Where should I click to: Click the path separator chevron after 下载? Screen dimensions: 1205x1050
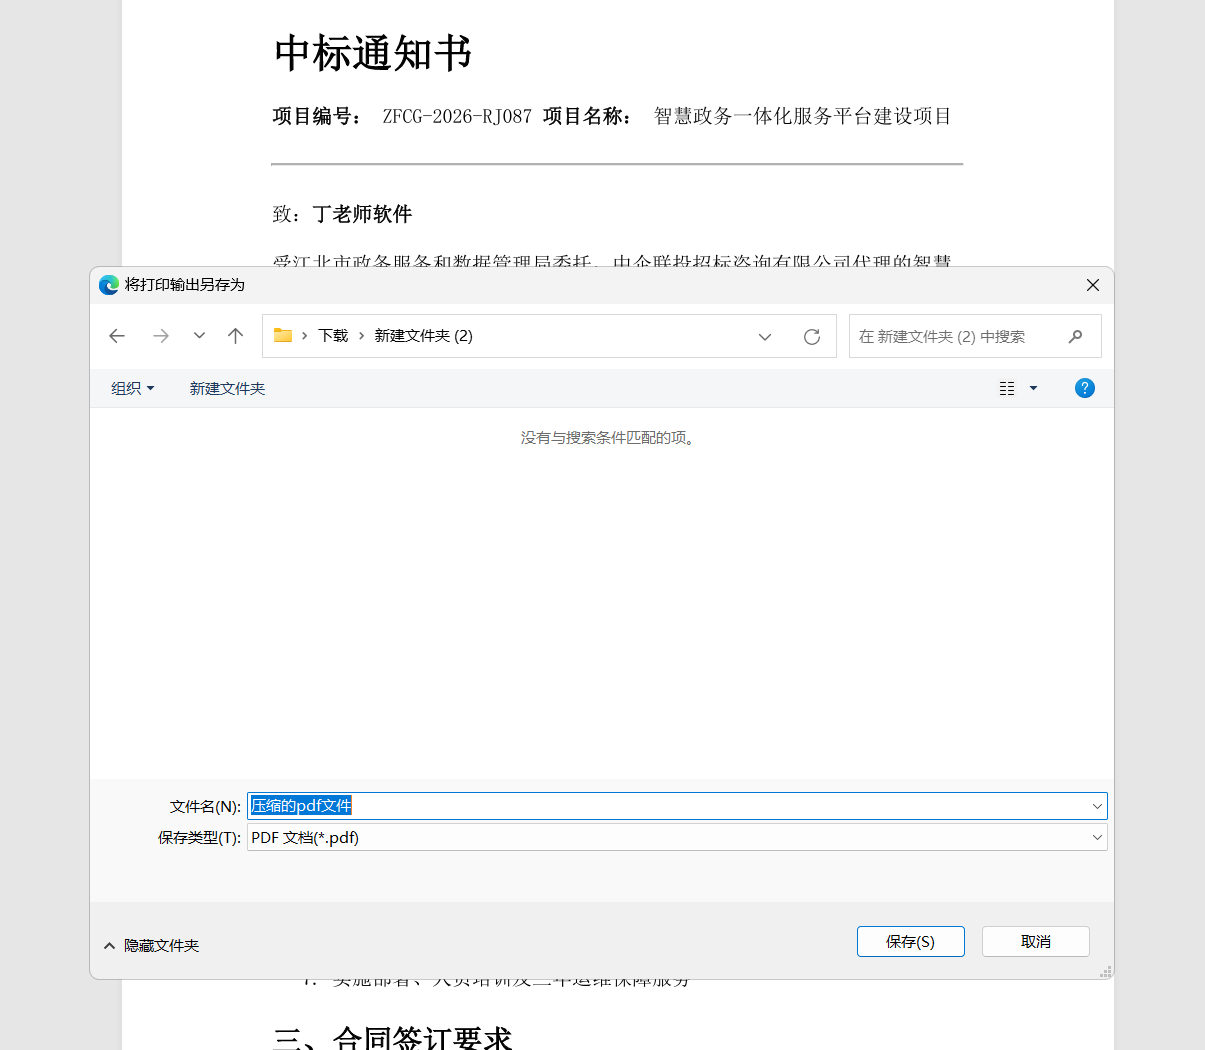tap(361, 336)
